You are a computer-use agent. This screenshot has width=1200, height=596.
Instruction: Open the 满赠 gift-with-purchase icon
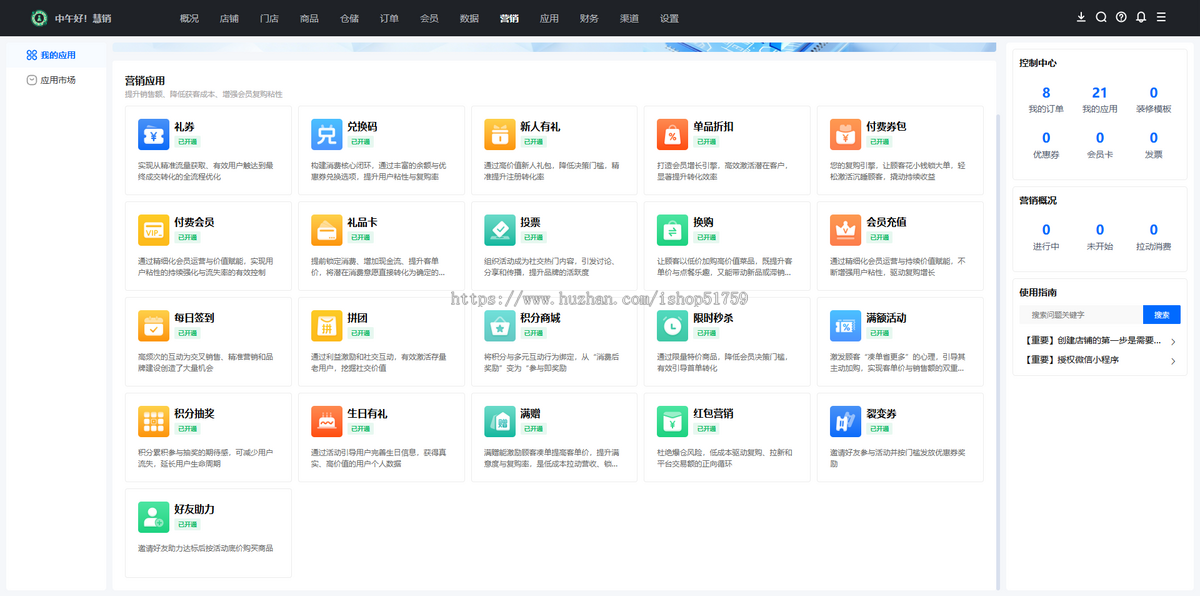point(500,421)
